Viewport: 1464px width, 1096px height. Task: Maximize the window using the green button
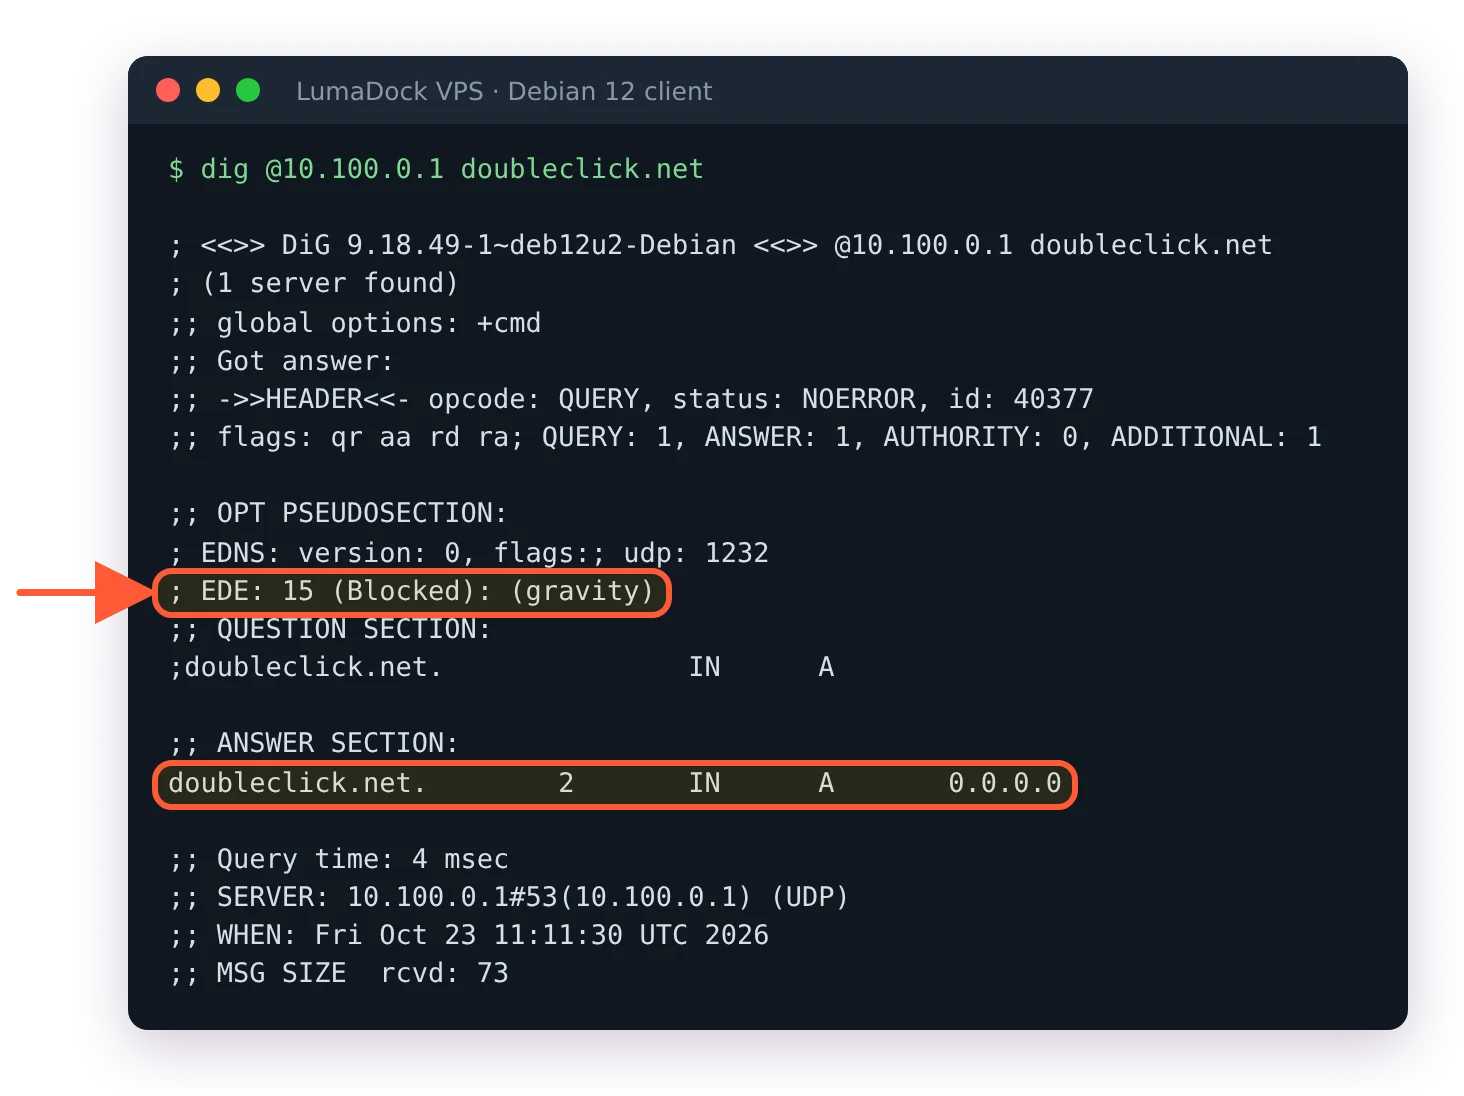pyautogui.click(x=248, y=91)
